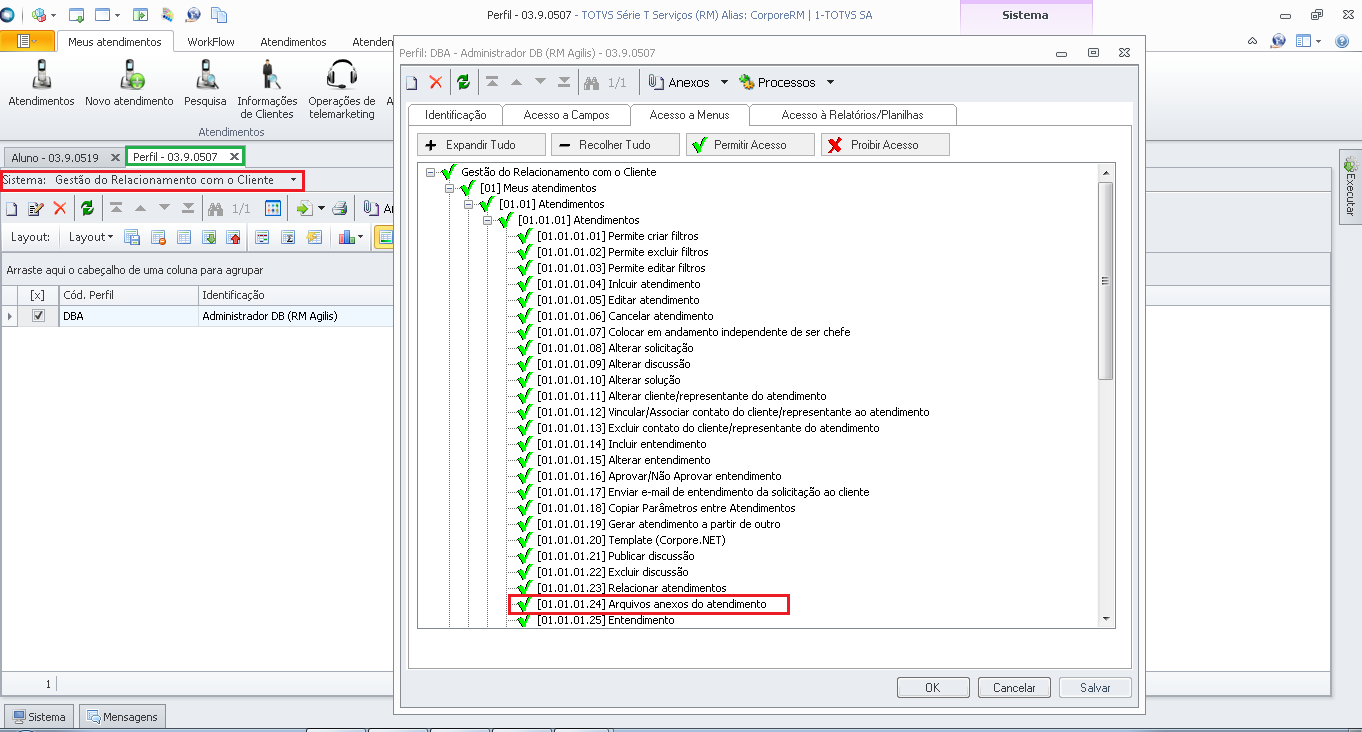Collapse [01.01.01] Atendimentos tree node
1362x732 pixels.
(487, 220)
